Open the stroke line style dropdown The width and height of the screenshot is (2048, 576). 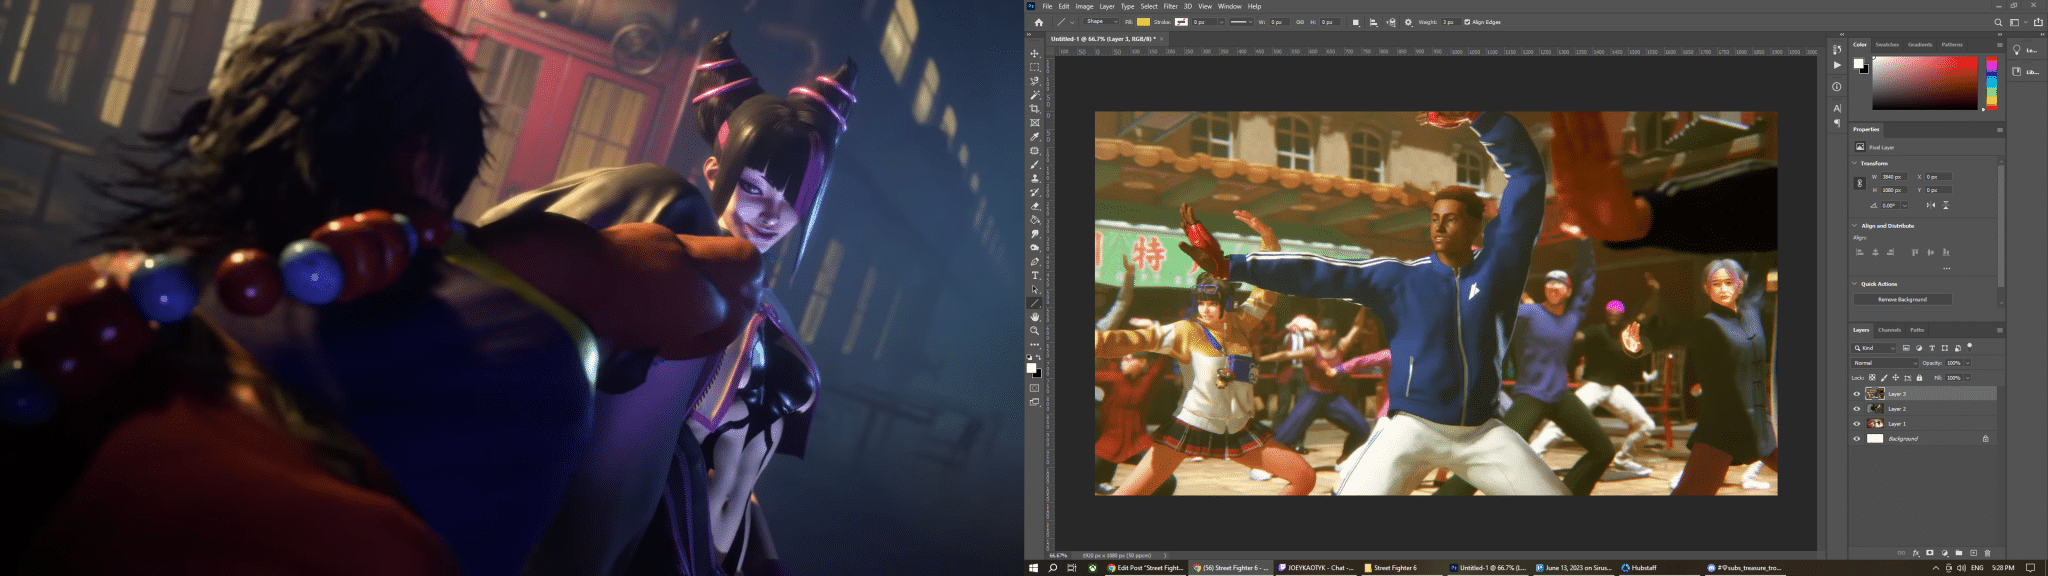tap(1241, 22)
